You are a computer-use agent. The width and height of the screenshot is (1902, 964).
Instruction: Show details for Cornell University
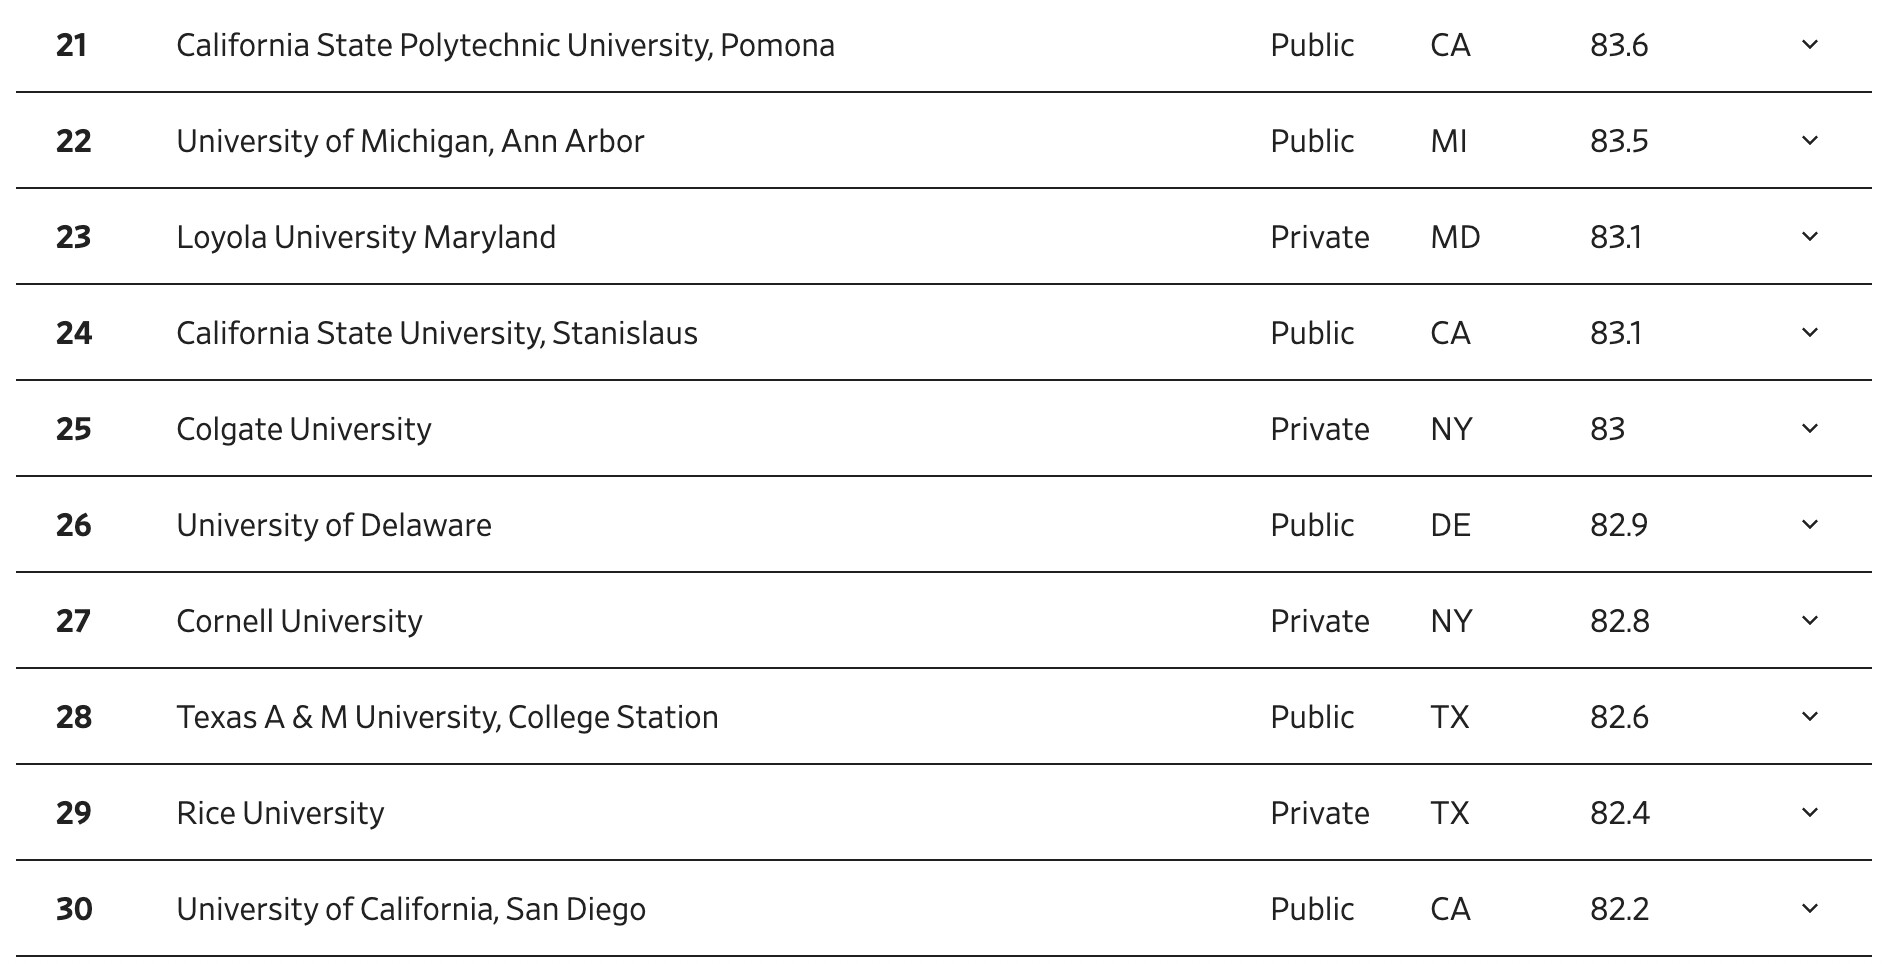1809,621
